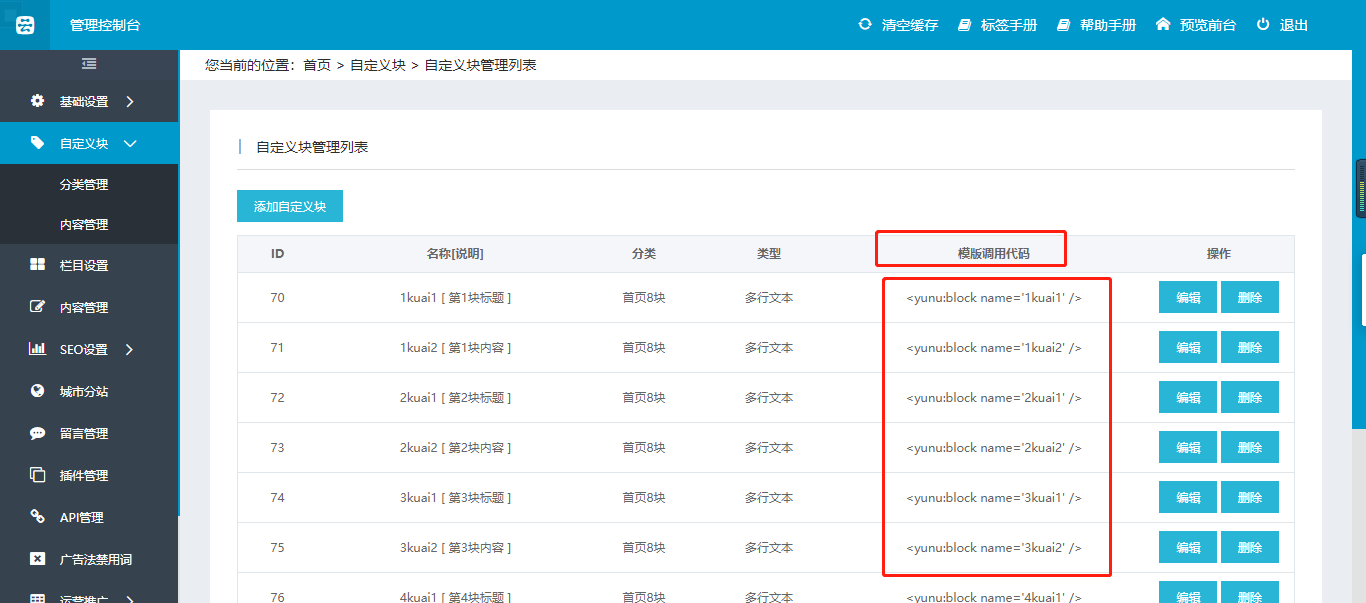Click the home icon for 预览前台
Viewport: 1366px width, 603px height.
coord(1162,24)
